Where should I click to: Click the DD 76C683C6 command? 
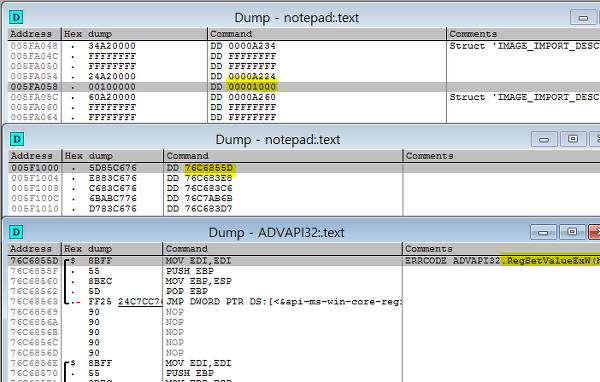click(x=199, y=188)
